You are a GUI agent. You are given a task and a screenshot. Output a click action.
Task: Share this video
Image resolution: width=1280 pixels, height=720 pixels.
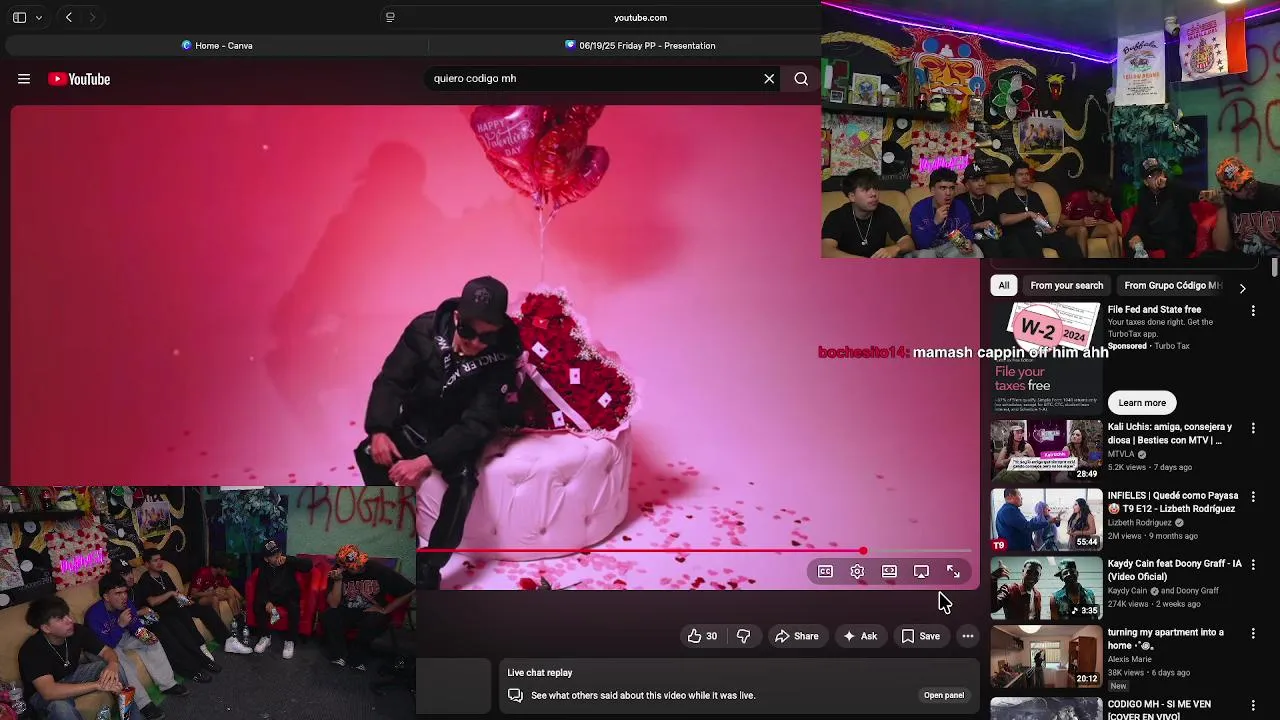point(796,636)
